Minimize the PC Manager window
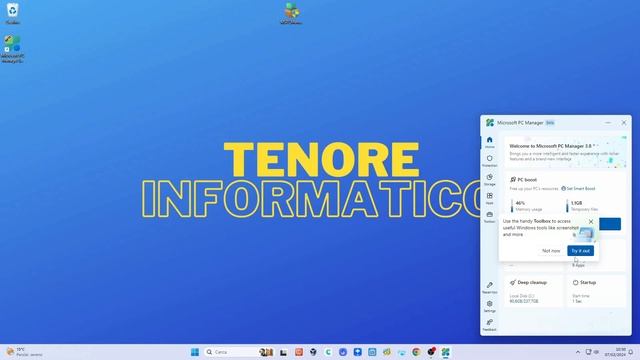640x360 pixels. click(x=608, y=122)
